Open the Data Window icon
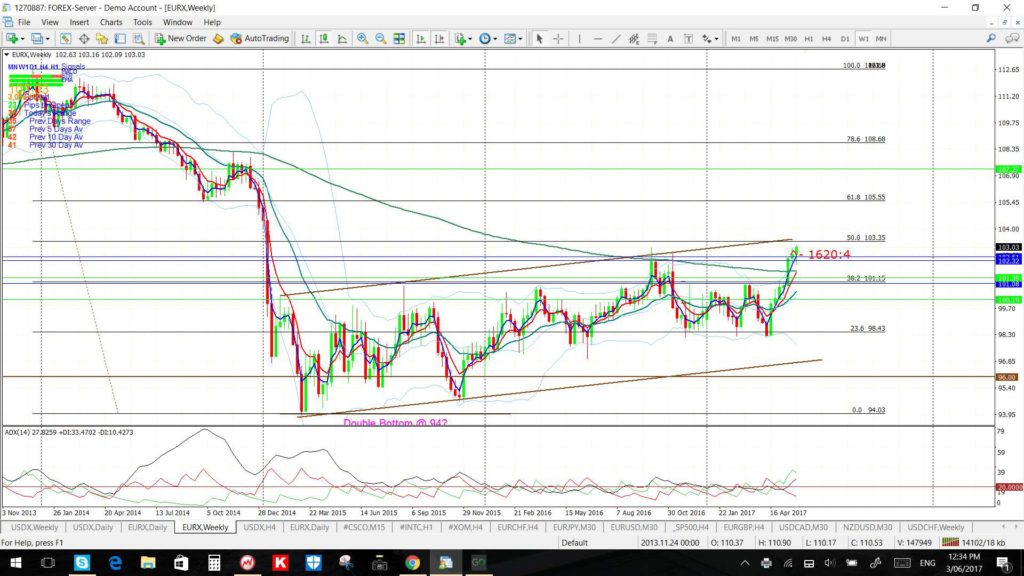The height and width of the screenshot is (576, 1024). 84,39
